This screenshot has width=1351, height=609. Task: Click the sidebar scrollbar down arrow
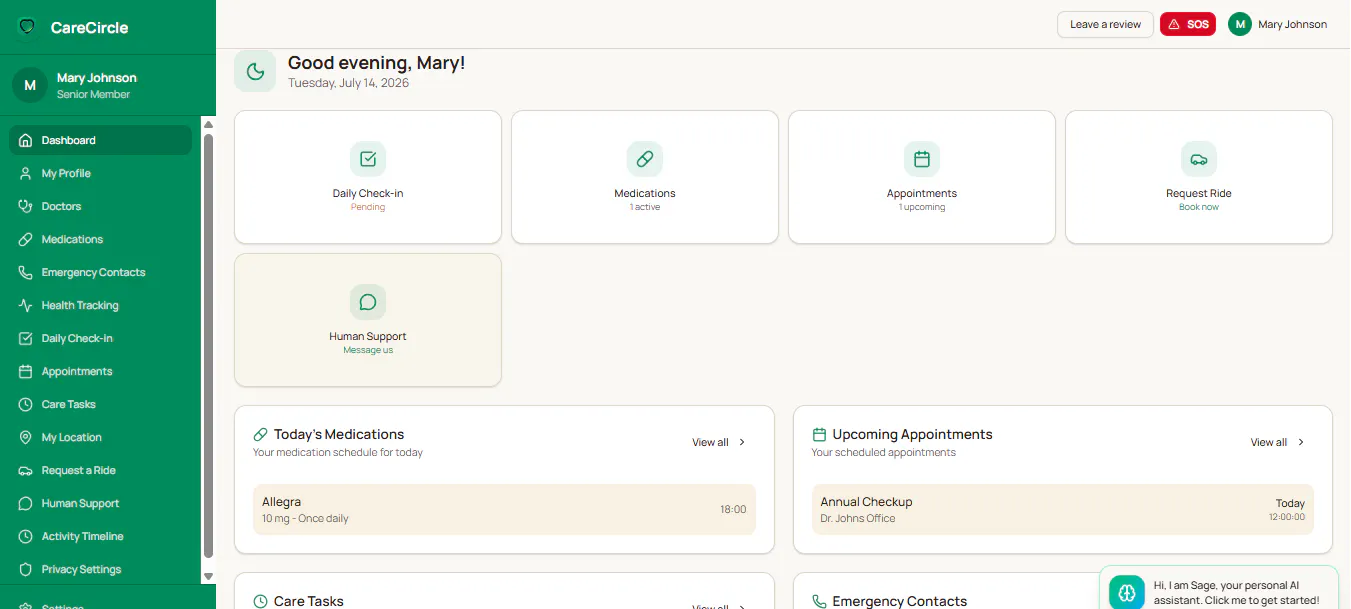click(x=208, y=576)
